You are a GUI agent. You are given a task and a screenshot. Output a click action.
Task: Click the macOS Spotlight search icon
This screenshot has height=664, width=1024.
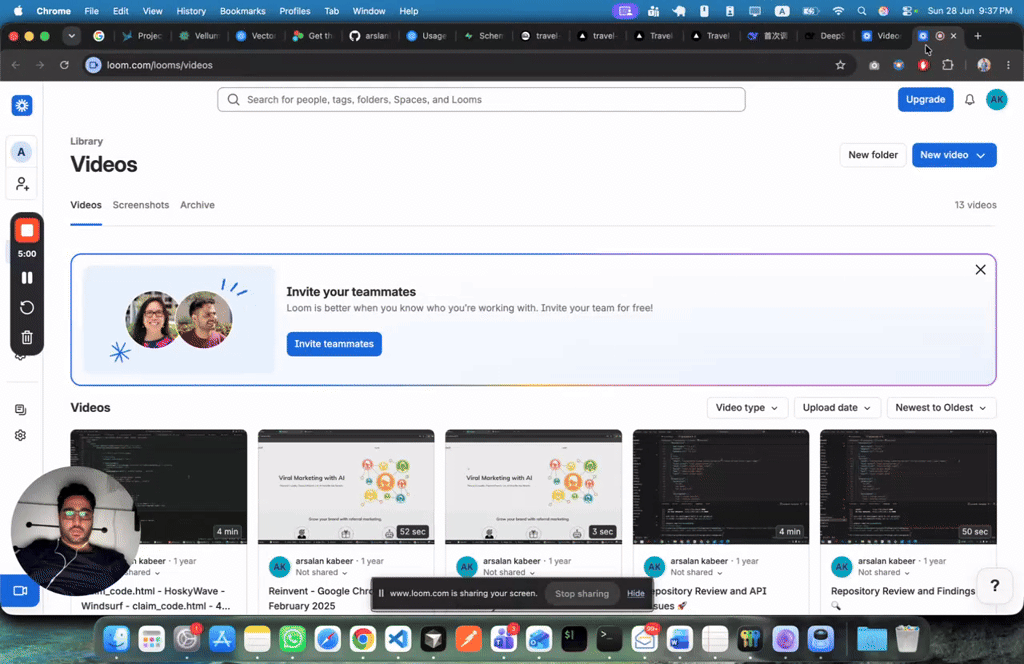click(x=861, y=10)
